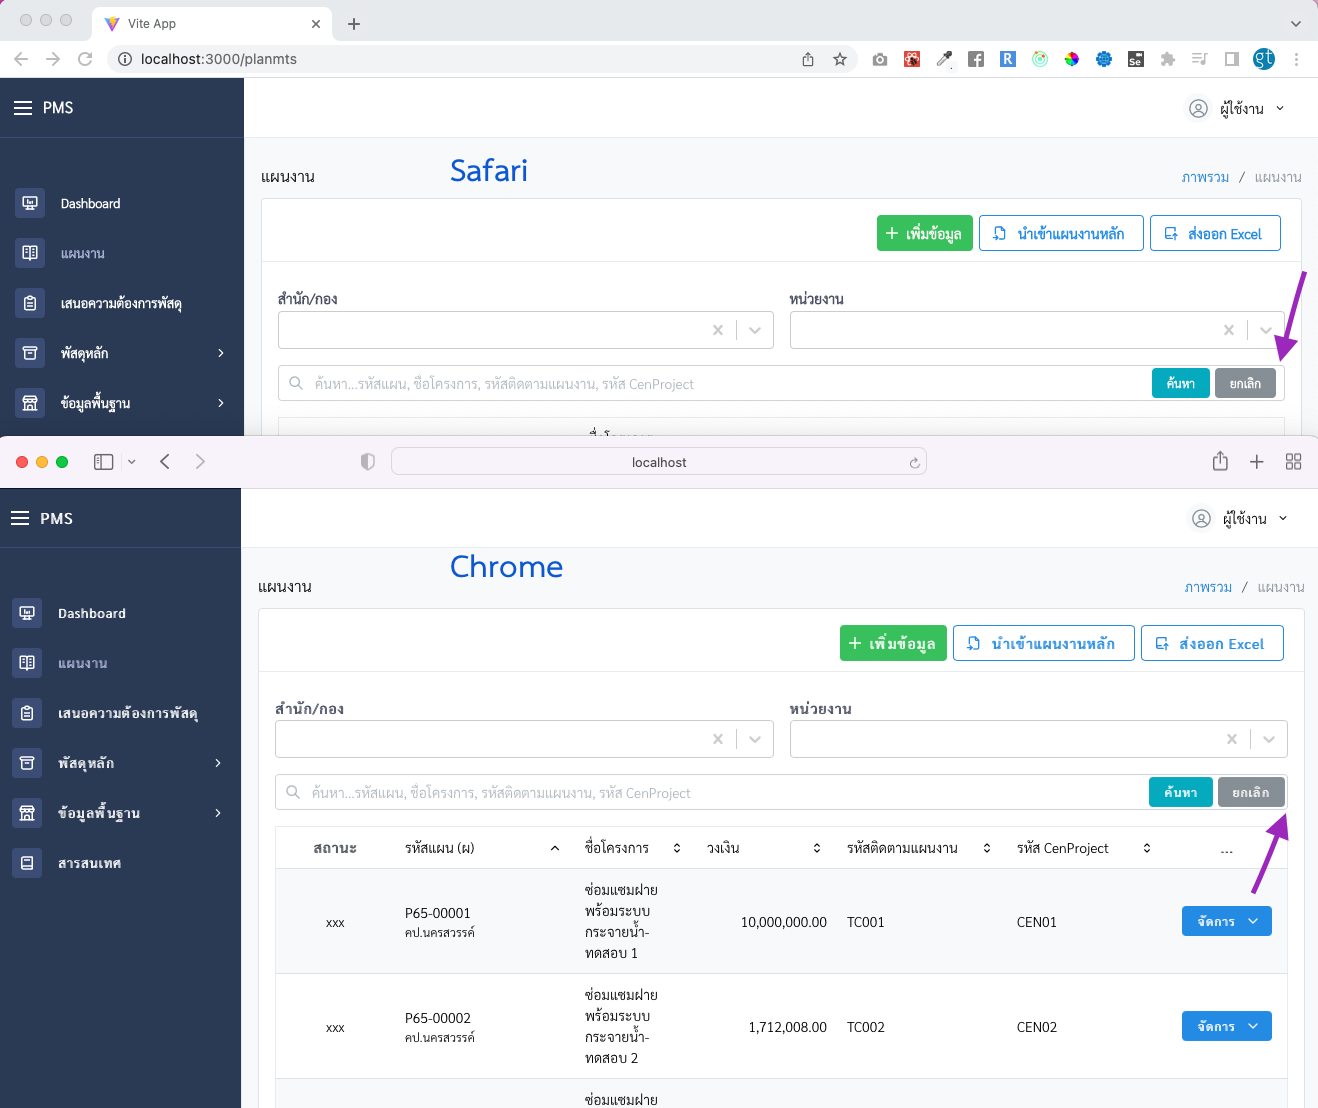Toggle sorting on ชื่อโครงการ column
The width and height of the screenshot is (1318, 1108).
[x=677, y=847]
